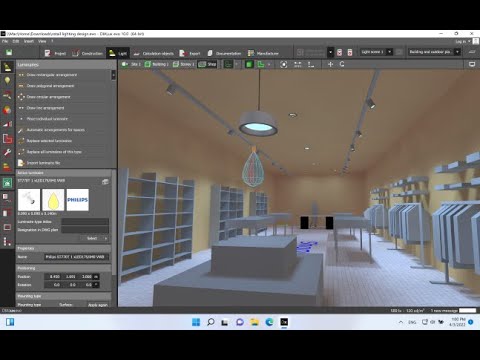Screen dimensions: 480x360
Task: Switch to the Manufacturer tab
Action: click(263, 53)
